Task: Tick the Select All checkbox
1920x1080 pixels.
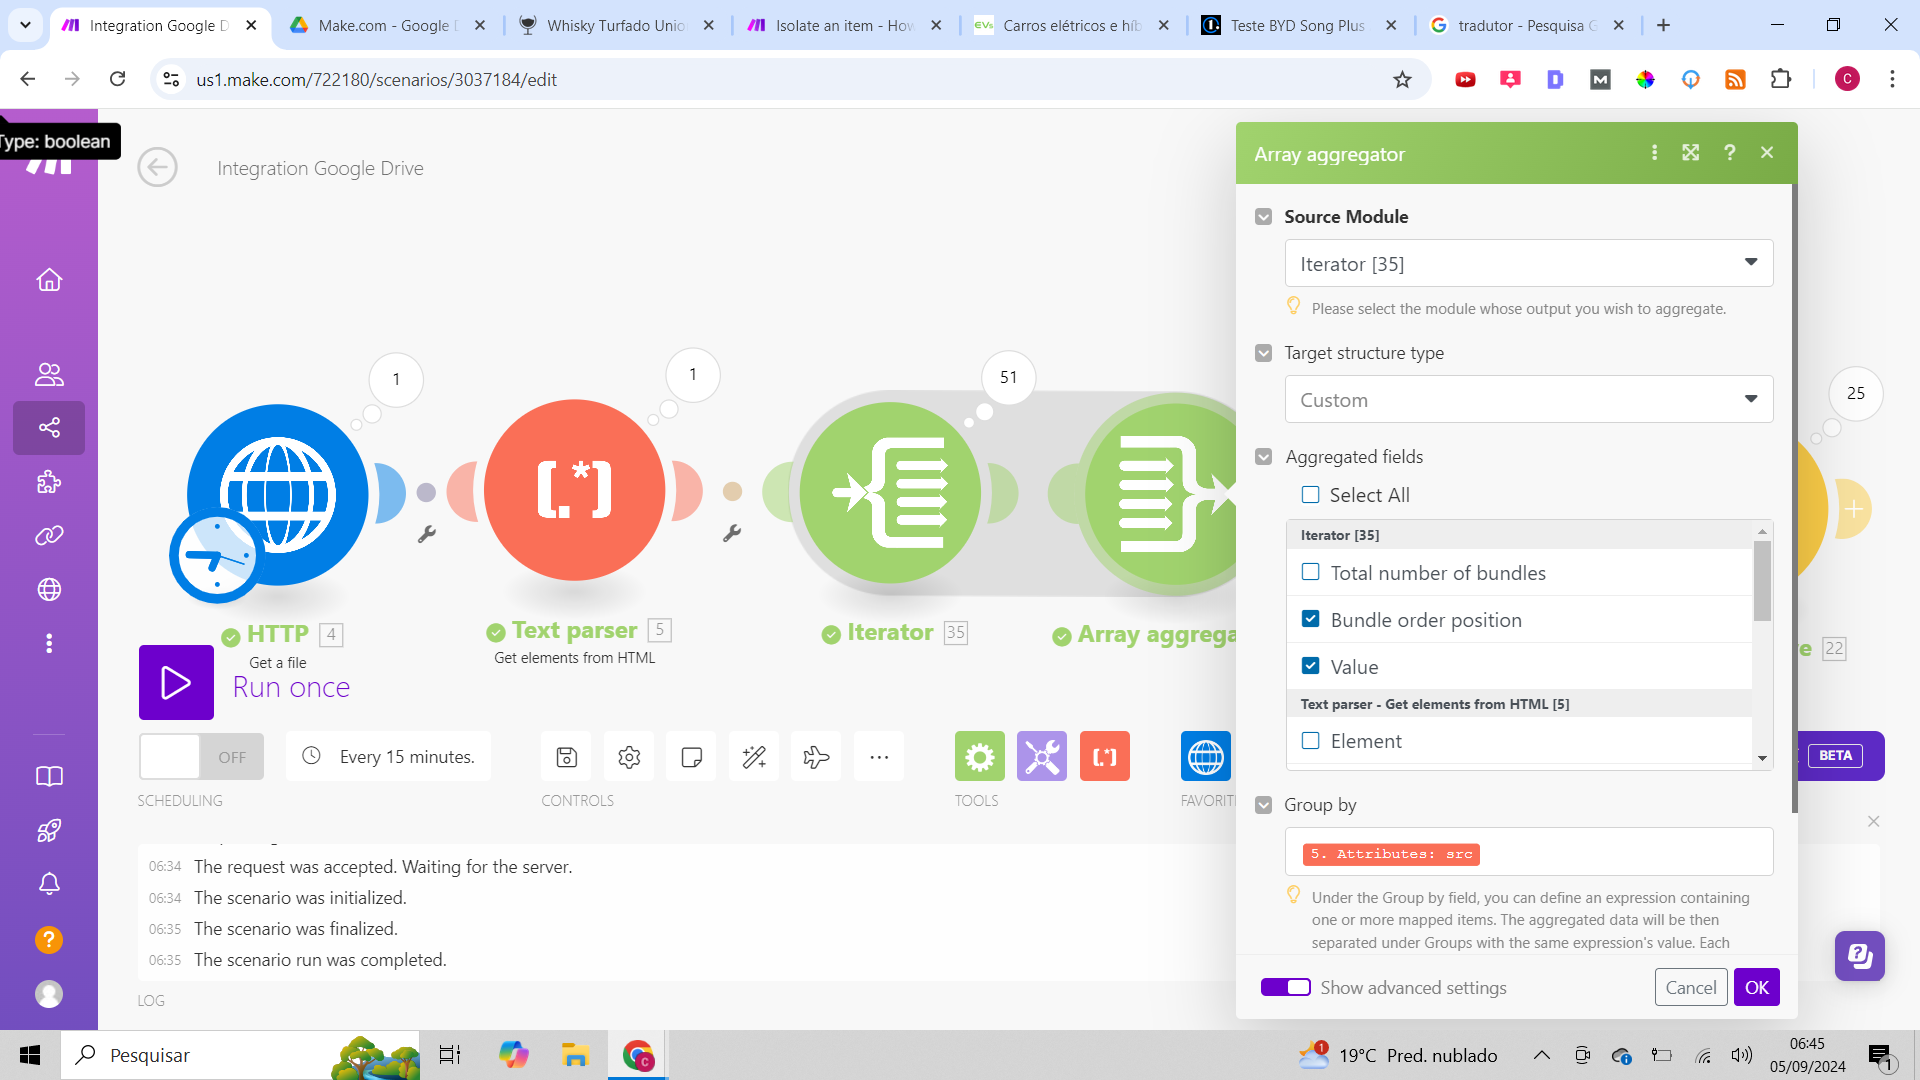Action: click(1310, 495)
